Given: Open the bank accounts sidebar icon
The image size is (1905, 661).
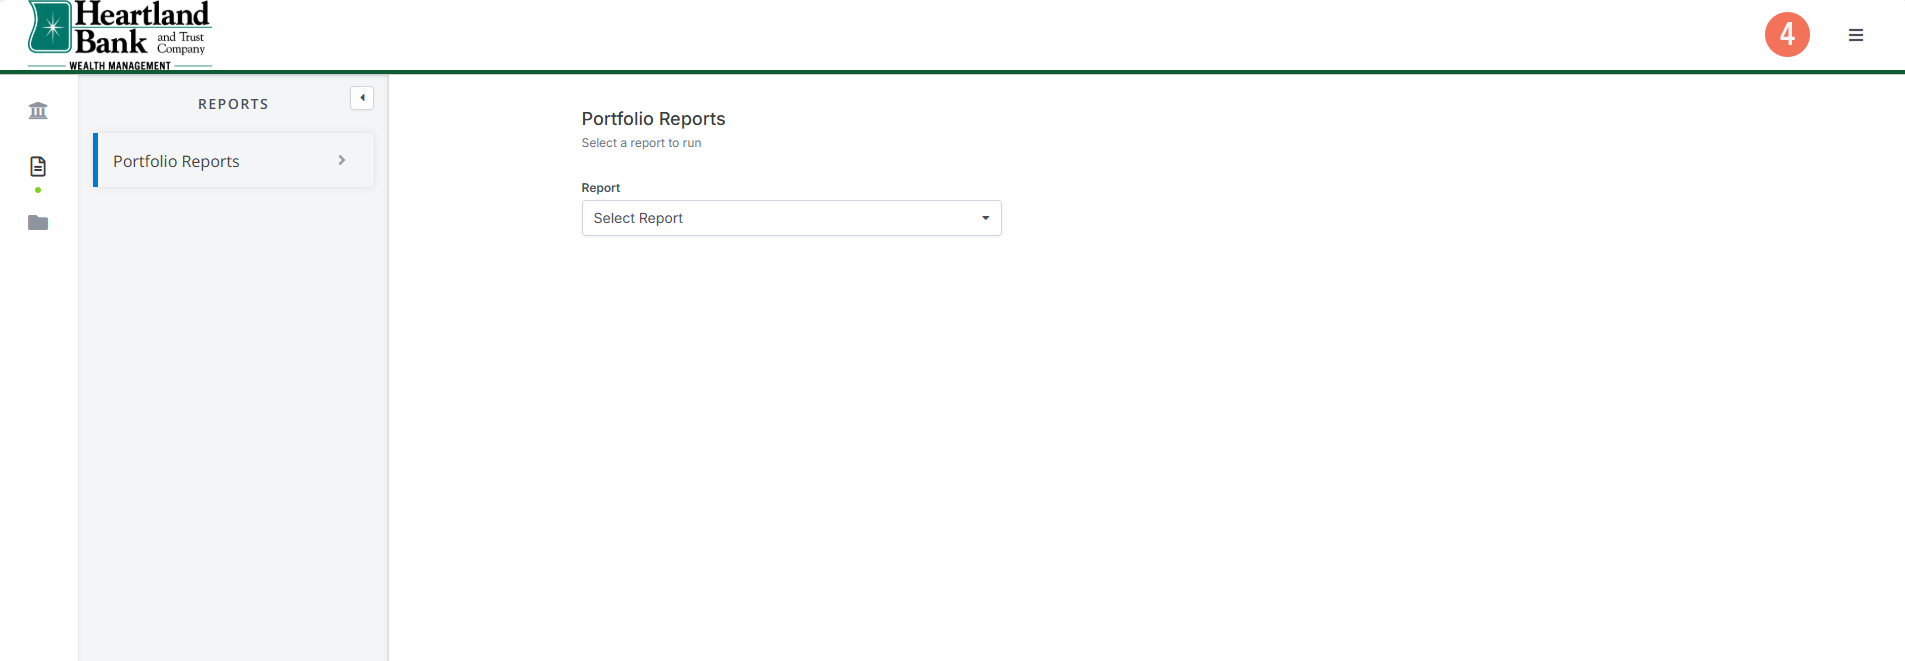Looking at the screenshot, I should point(38,110).
